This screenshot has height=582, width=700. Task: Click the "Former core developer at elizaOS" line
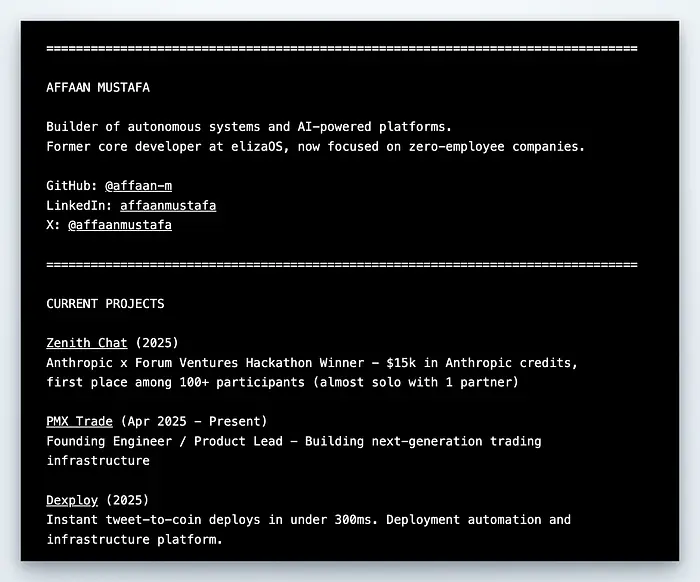[315, 147]
